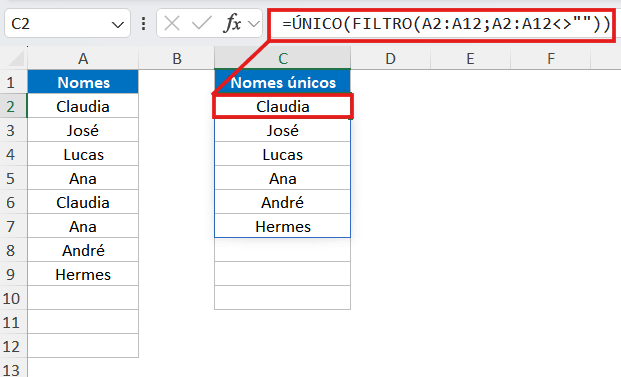Select cell A6 containing Claudia
The height and width of the screenshot is (377, 621).
83,202
